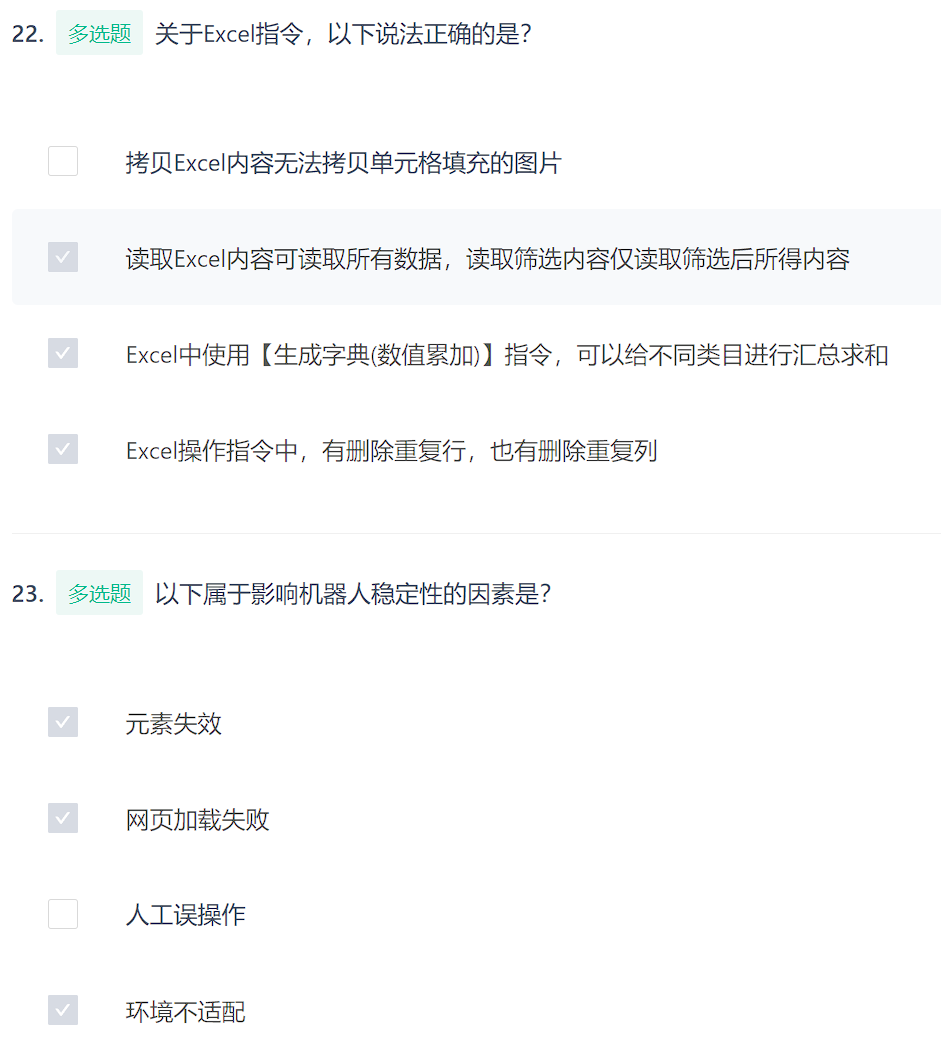Uncheck the 生成字典(数值累加) option checkbox

click(63, 353)
